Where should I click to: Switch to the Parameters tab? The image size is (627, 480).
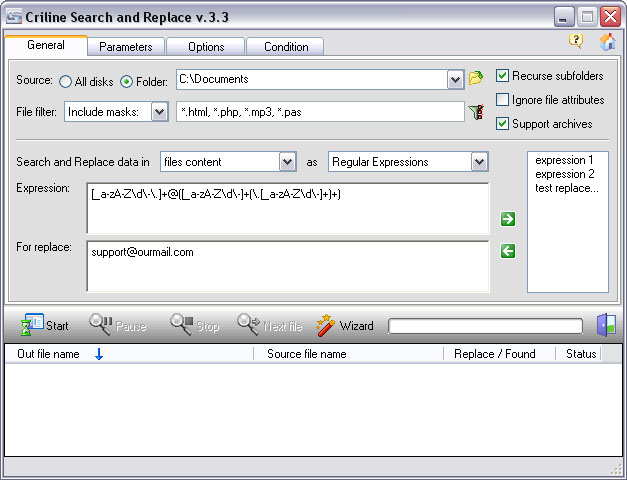[126, 47]
